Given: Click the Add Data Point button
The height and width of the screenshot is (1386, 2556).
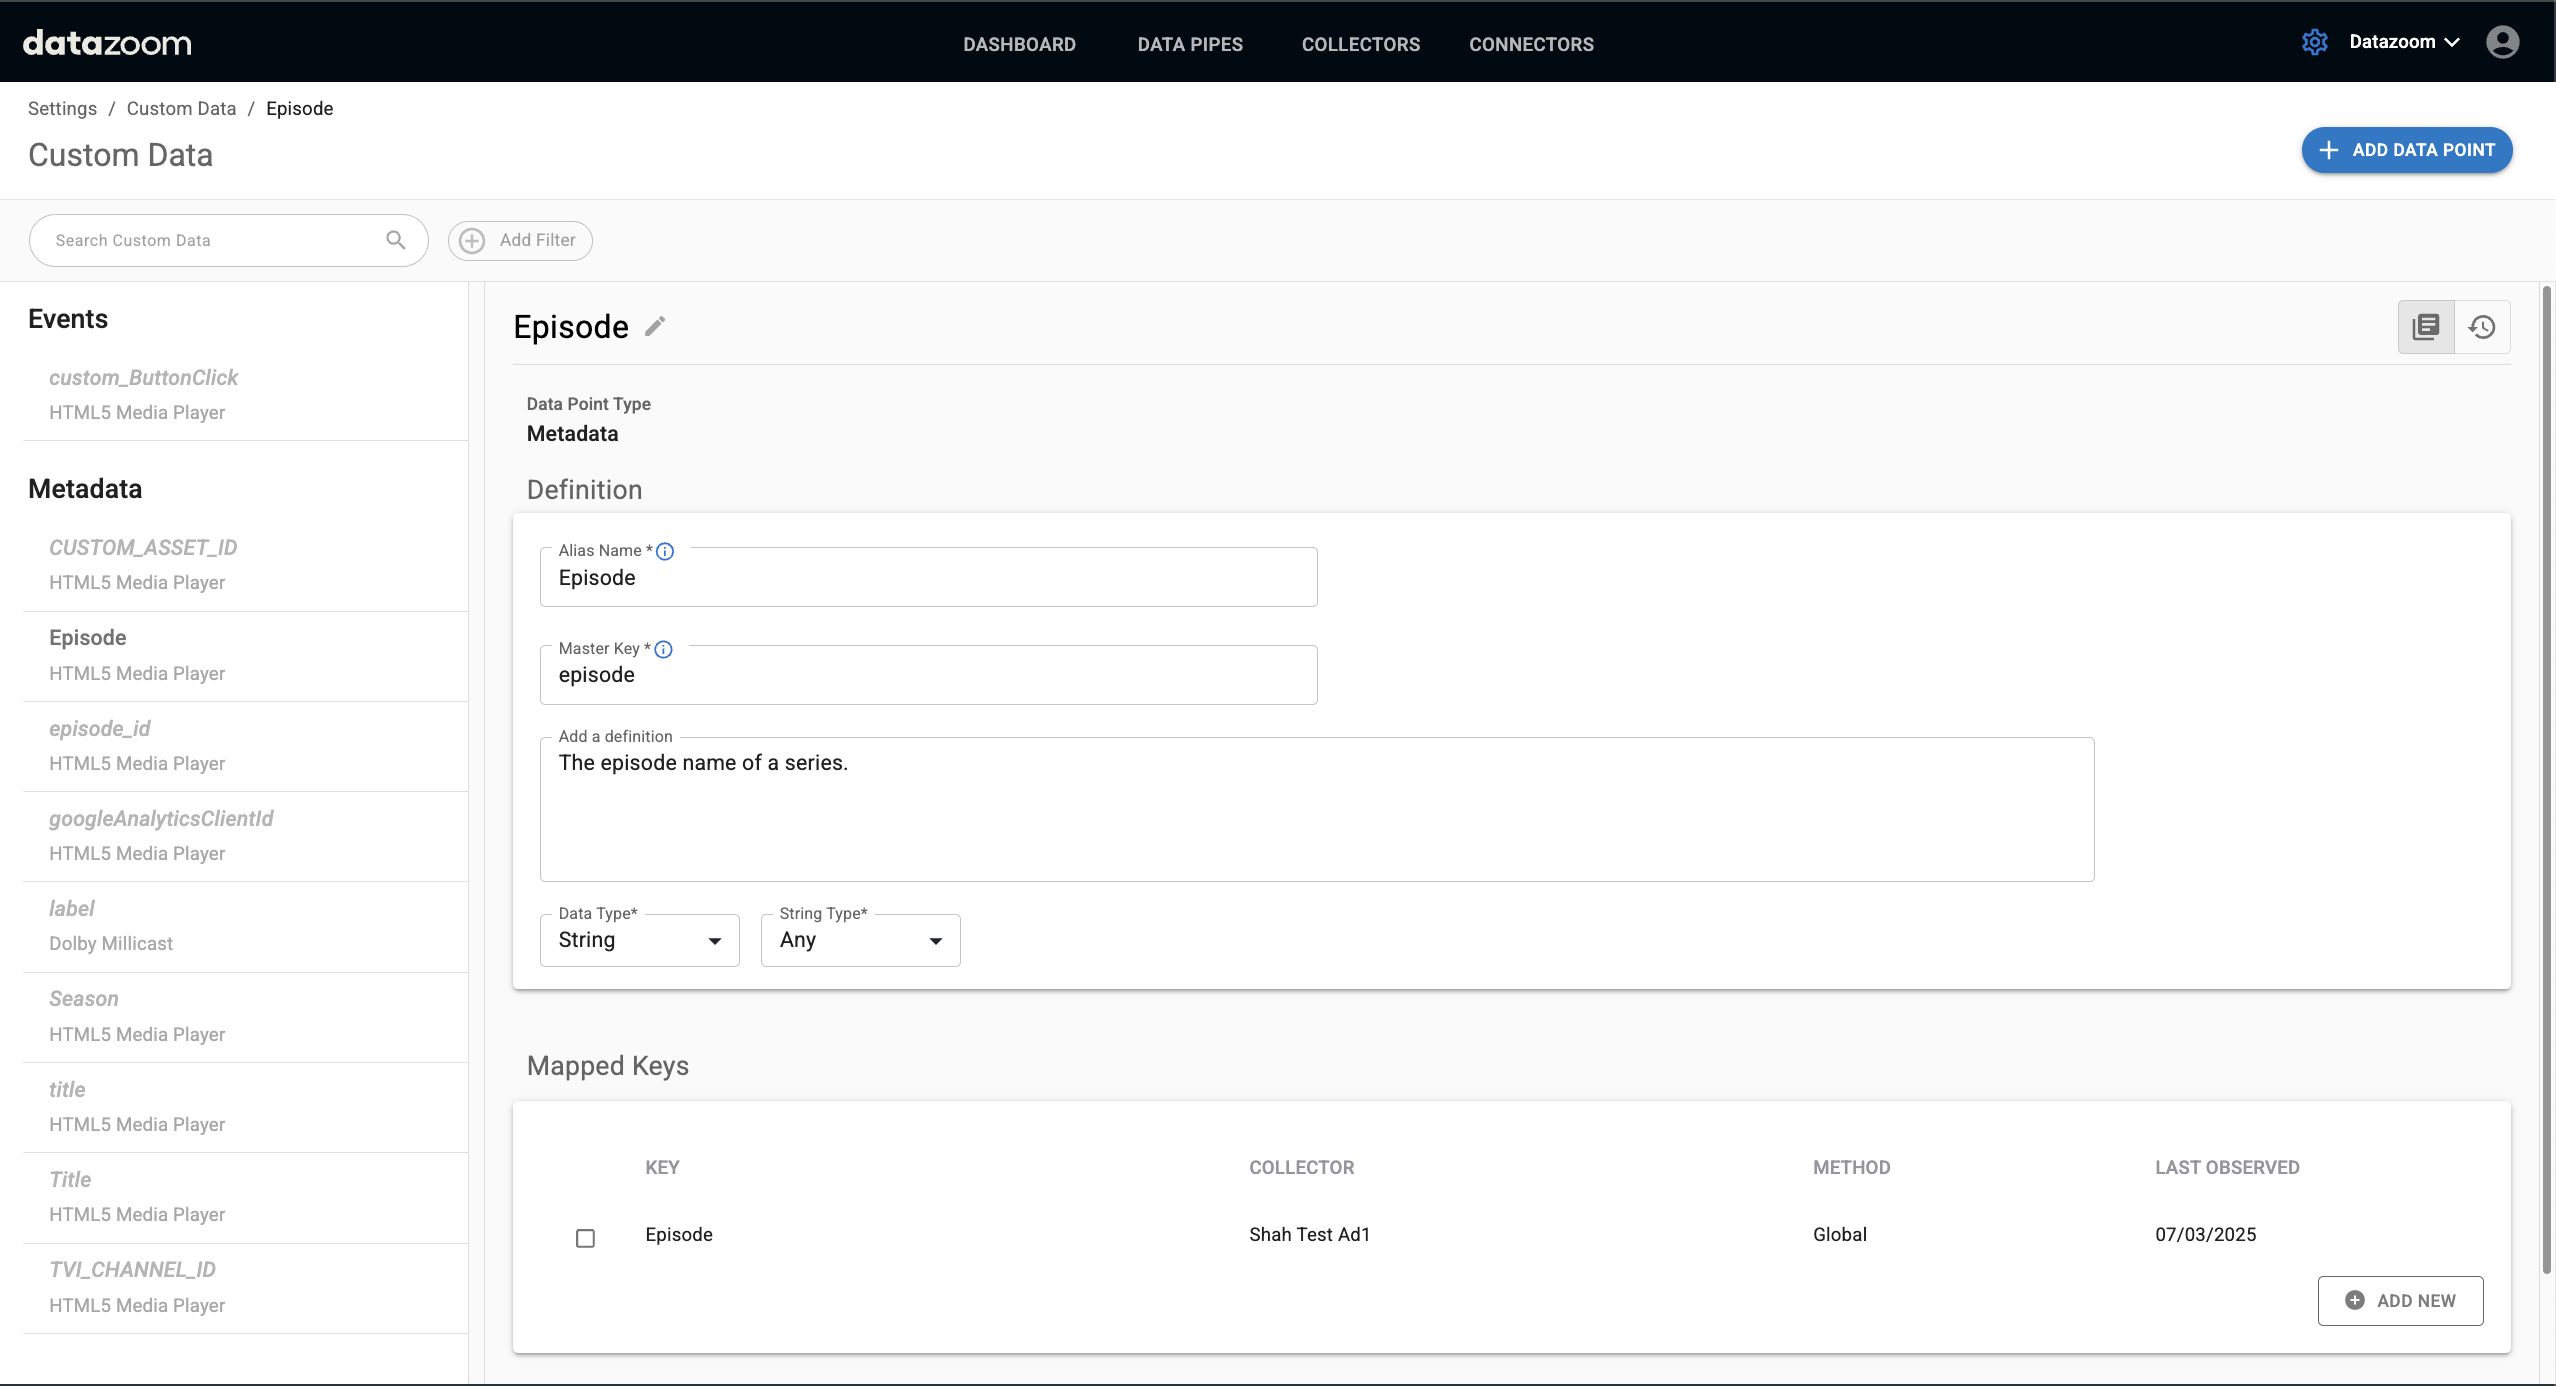Looking at the screenshot, I should [x=2406, y=150].
